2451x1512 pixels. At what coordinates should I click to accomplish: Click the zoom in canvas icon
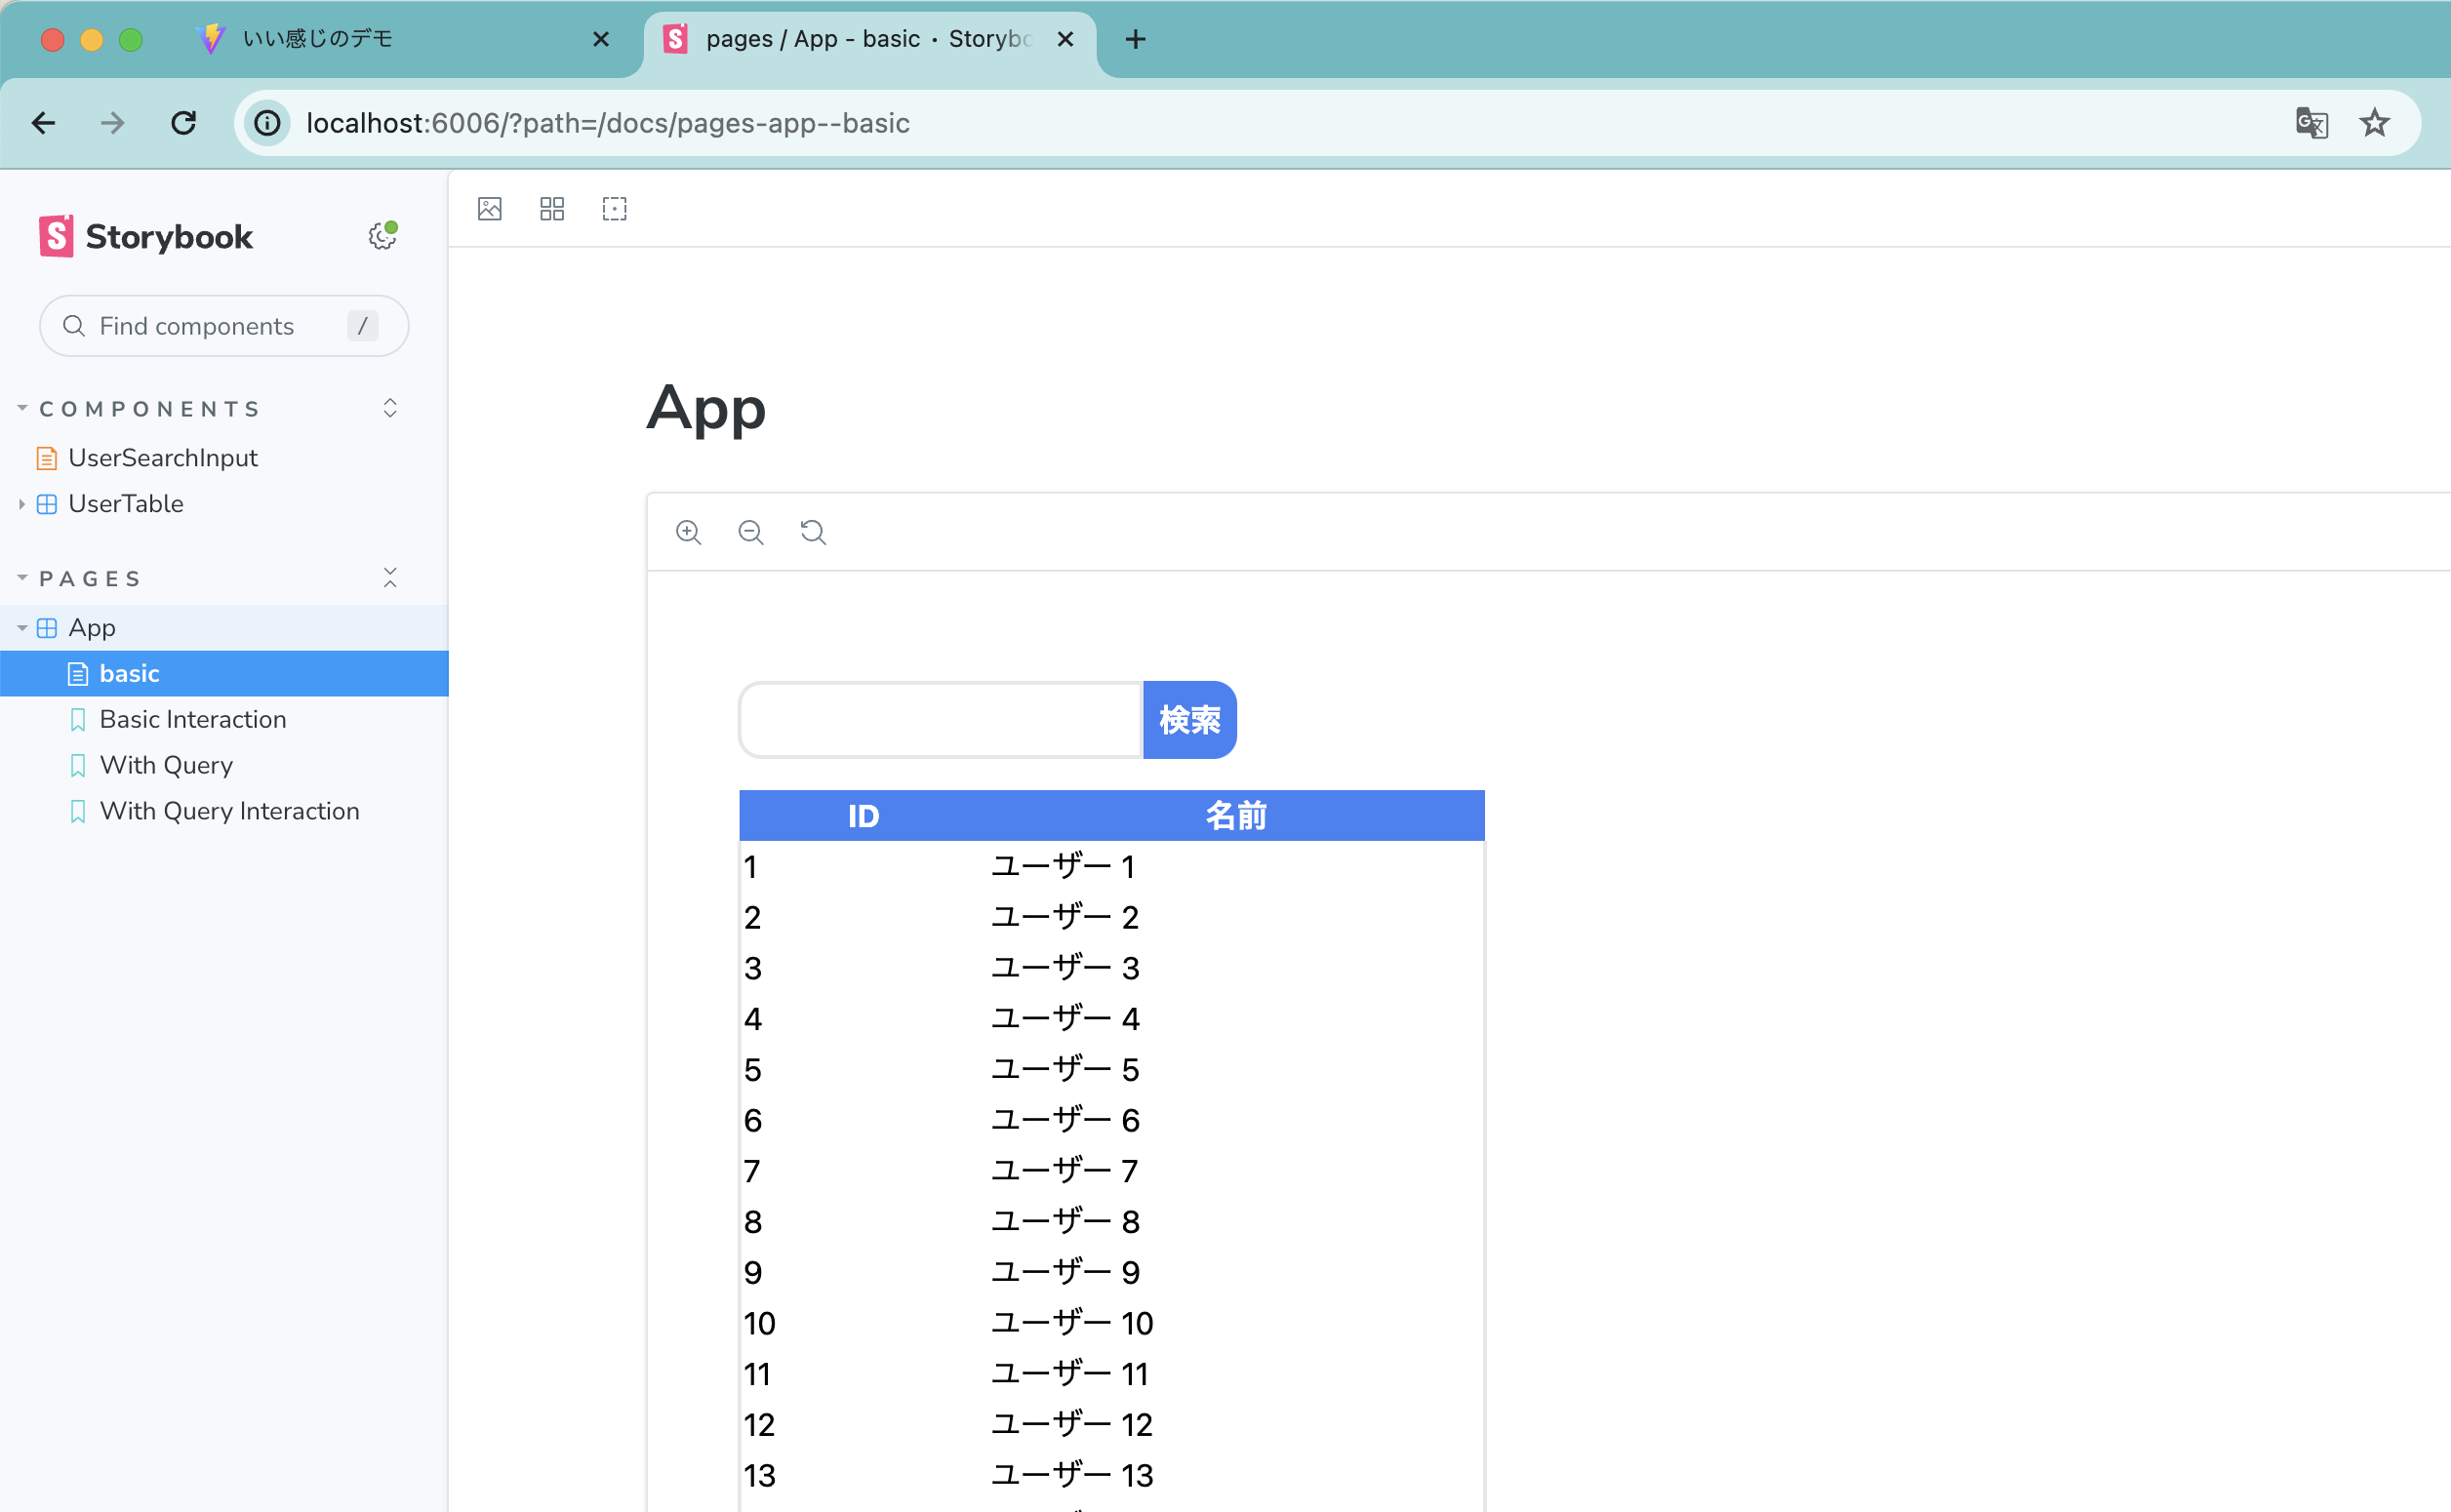[688, 532]
